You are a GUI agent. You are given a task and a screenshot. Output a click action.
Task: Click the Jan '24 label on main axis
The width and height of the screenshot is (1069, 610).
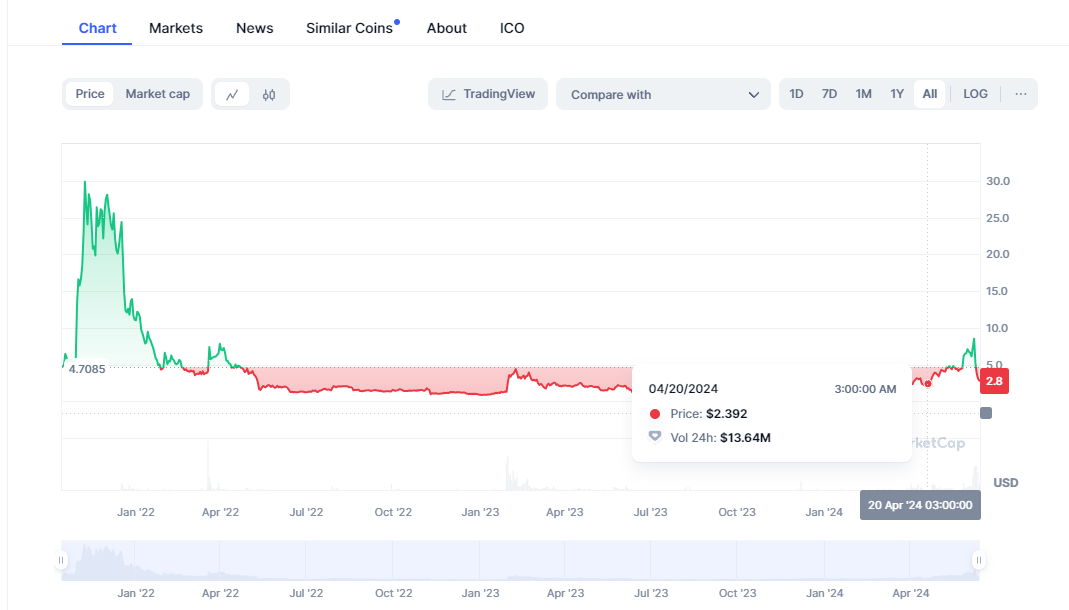coord(824,512)
